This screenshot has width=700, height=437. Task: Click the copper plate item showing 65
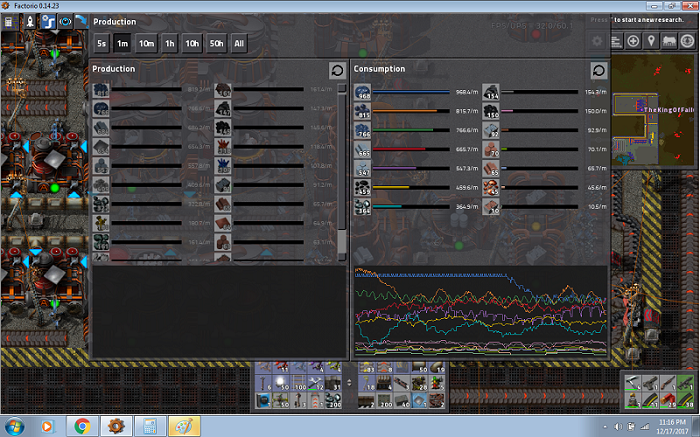[x=491, y=168]
